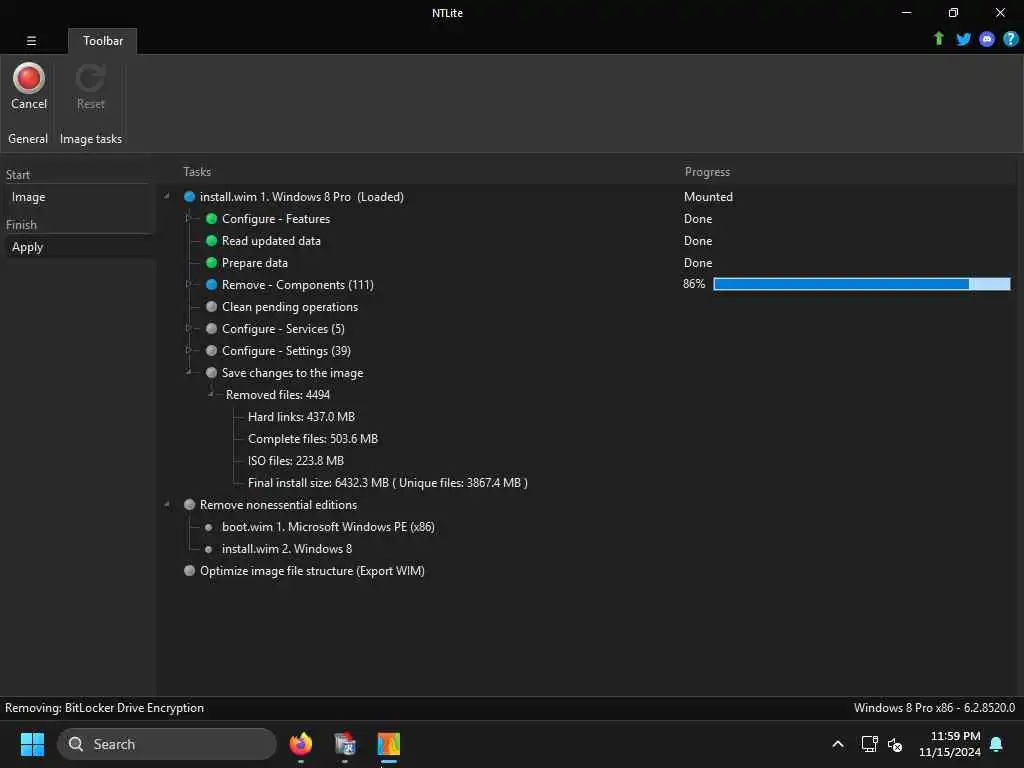Select the Final install size: 6432.3 MB row

pyautogui.click(x=387, y=483)
